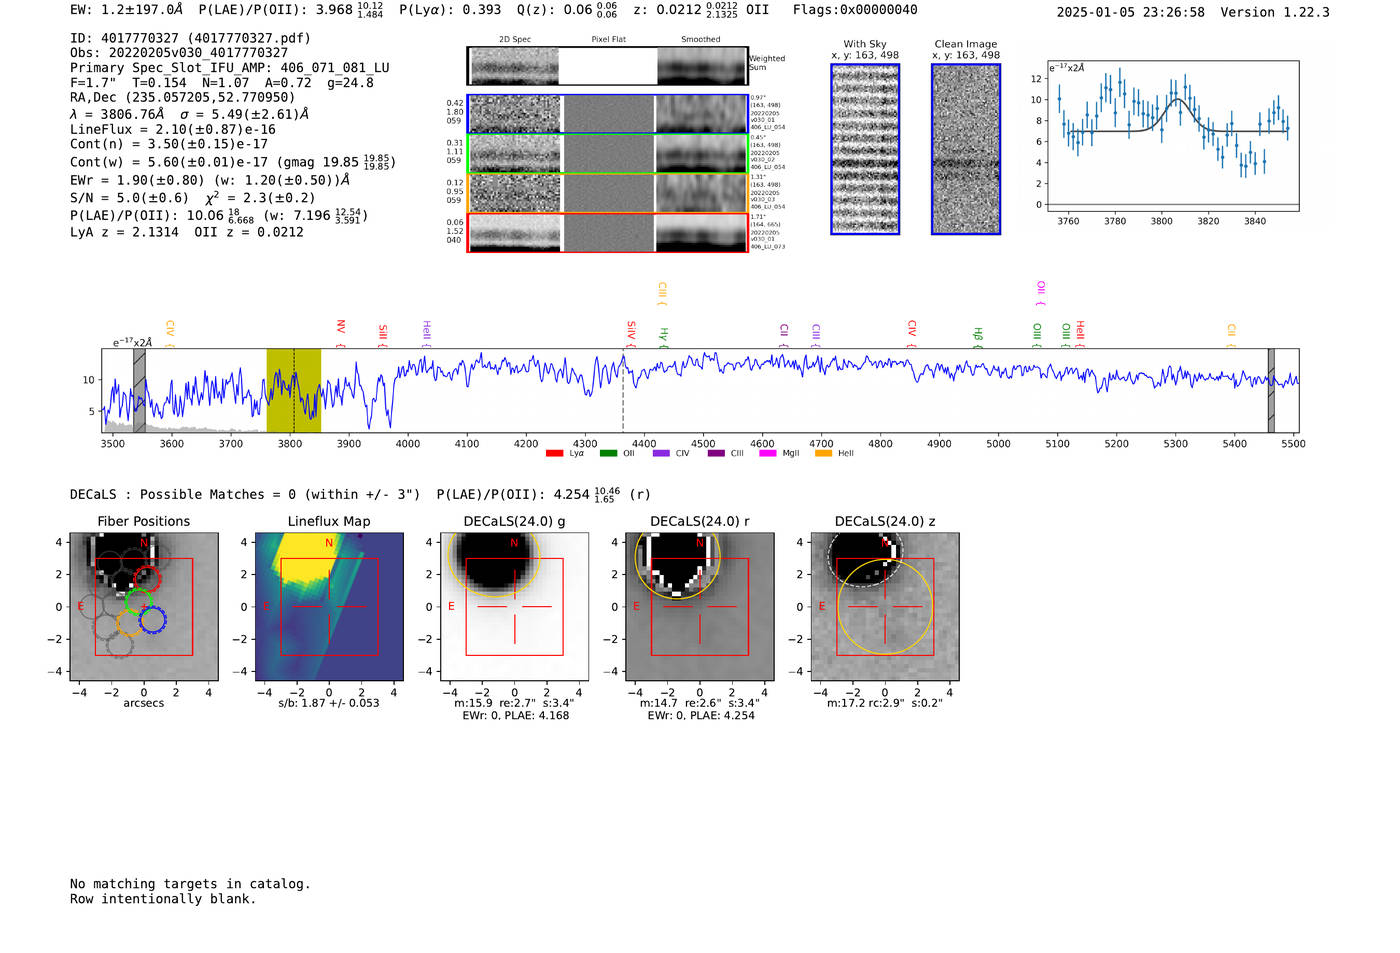Image resolution: width=1400 pixels, height=953 pixels.
Task: Open the blue-bordered fiber spectrum row
Action: 607,114
